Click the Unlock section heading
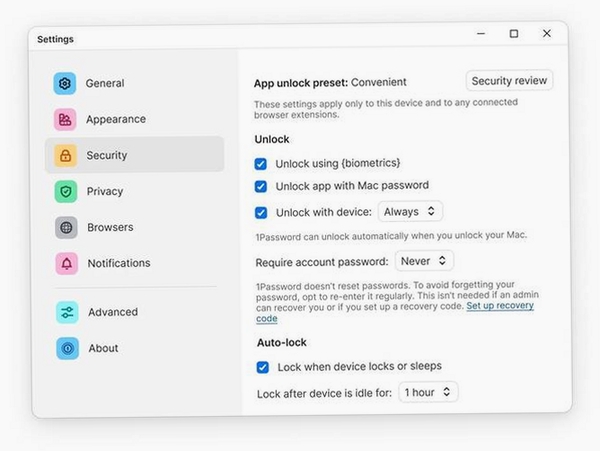Viewport: 600px width, 451px height. [272, 139]
